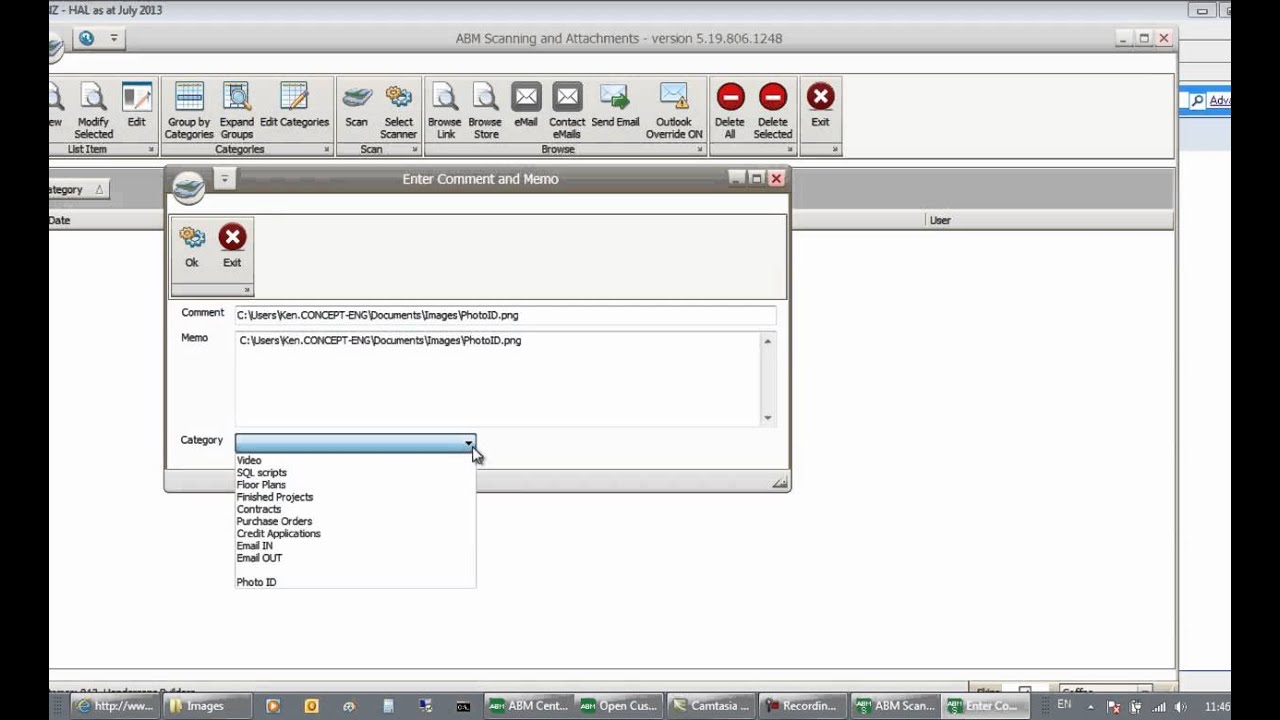Viewport: 1280px width, 720px height.
Task: Select Email OUT category
Action: 260,558
